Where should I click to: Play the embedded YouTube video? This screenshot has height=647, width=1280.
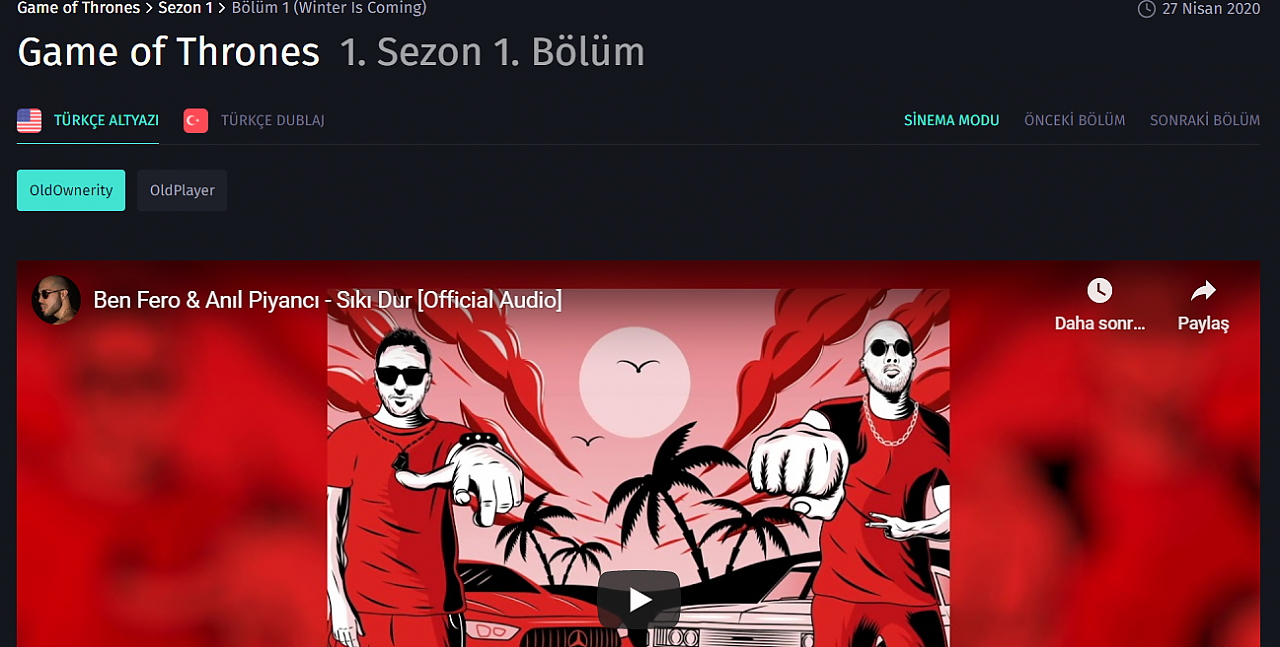638,599
